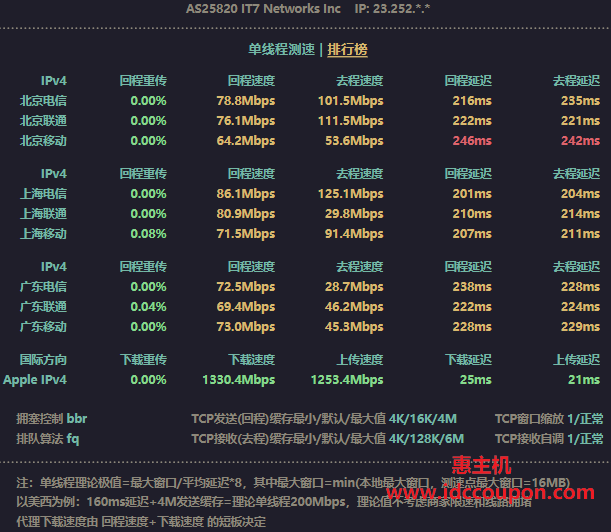Screen dimensions: 611x532
Task: Click the 北京移动 row label
Action: [x=43, y=141]
